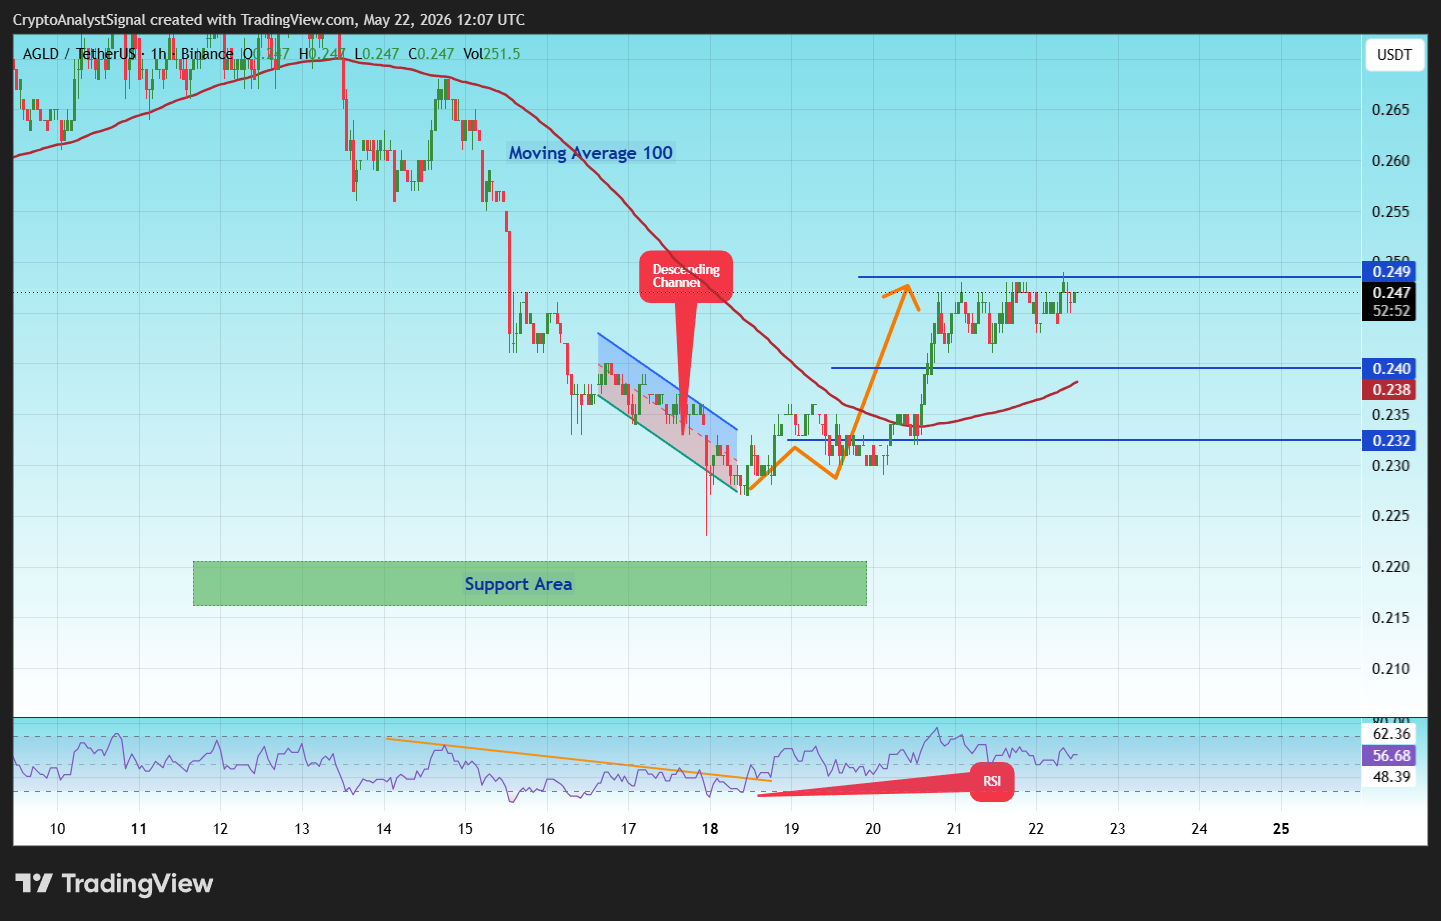
Task: Select the "Moving Average 100" text label
Action: [590, 153]
